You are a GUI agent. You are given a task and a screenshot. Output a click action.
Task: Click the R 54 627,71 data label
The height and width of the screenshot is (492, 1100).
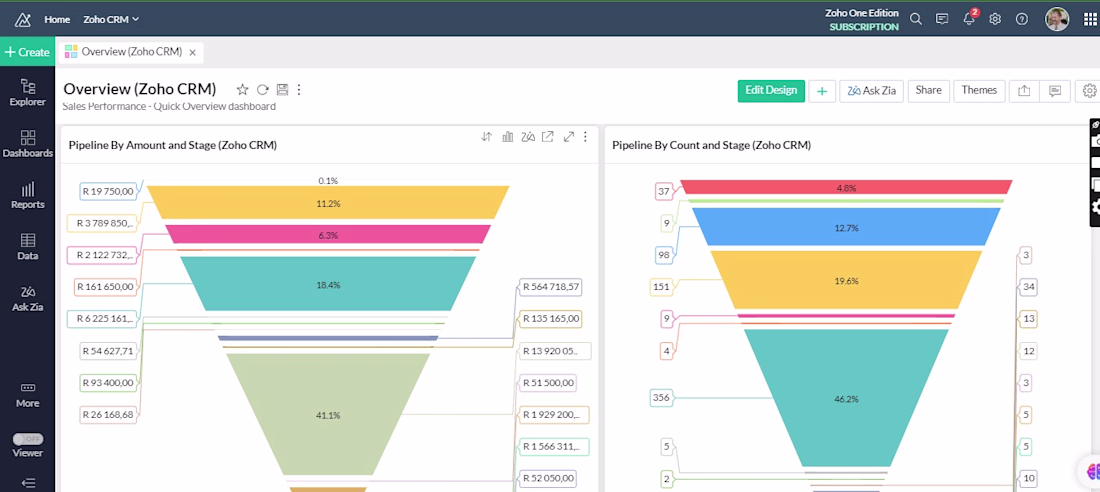pyautogui.click(x=107, y=350)
